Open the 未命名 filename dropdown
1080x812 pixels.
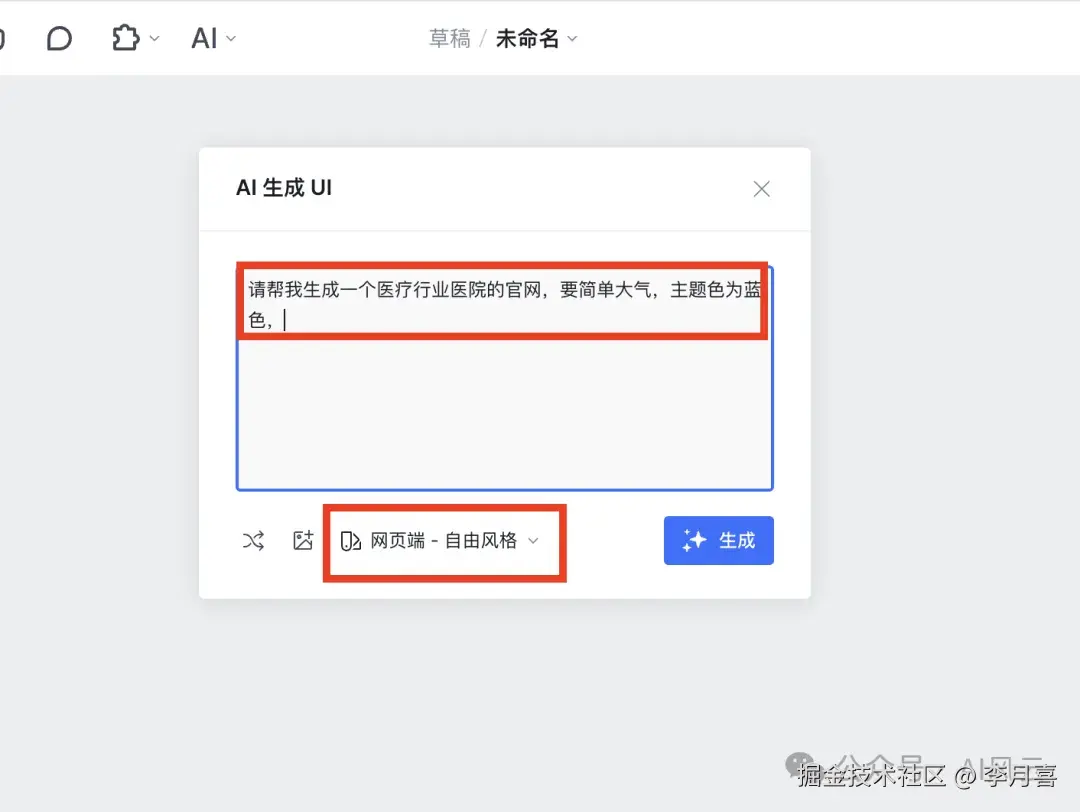tap(572, 38)
